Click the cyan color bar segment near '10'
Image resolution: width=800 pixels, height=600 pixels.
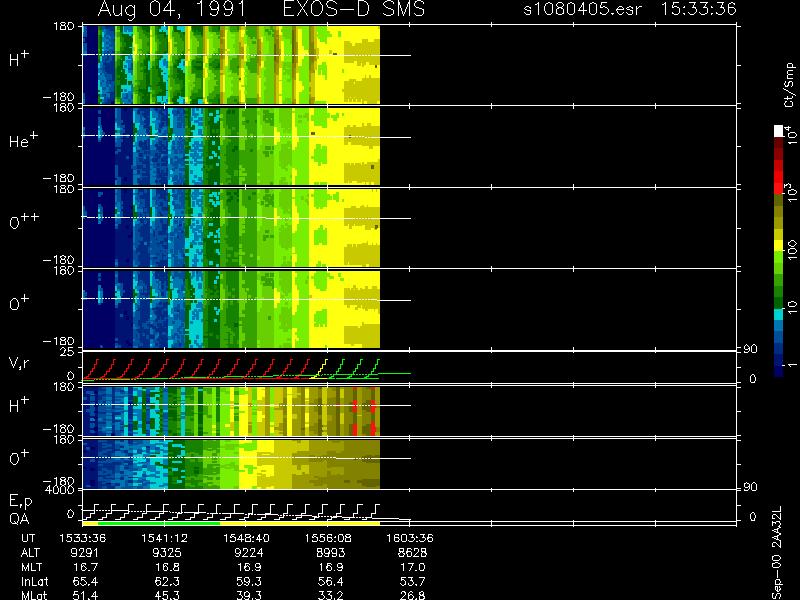pos(779,315)
